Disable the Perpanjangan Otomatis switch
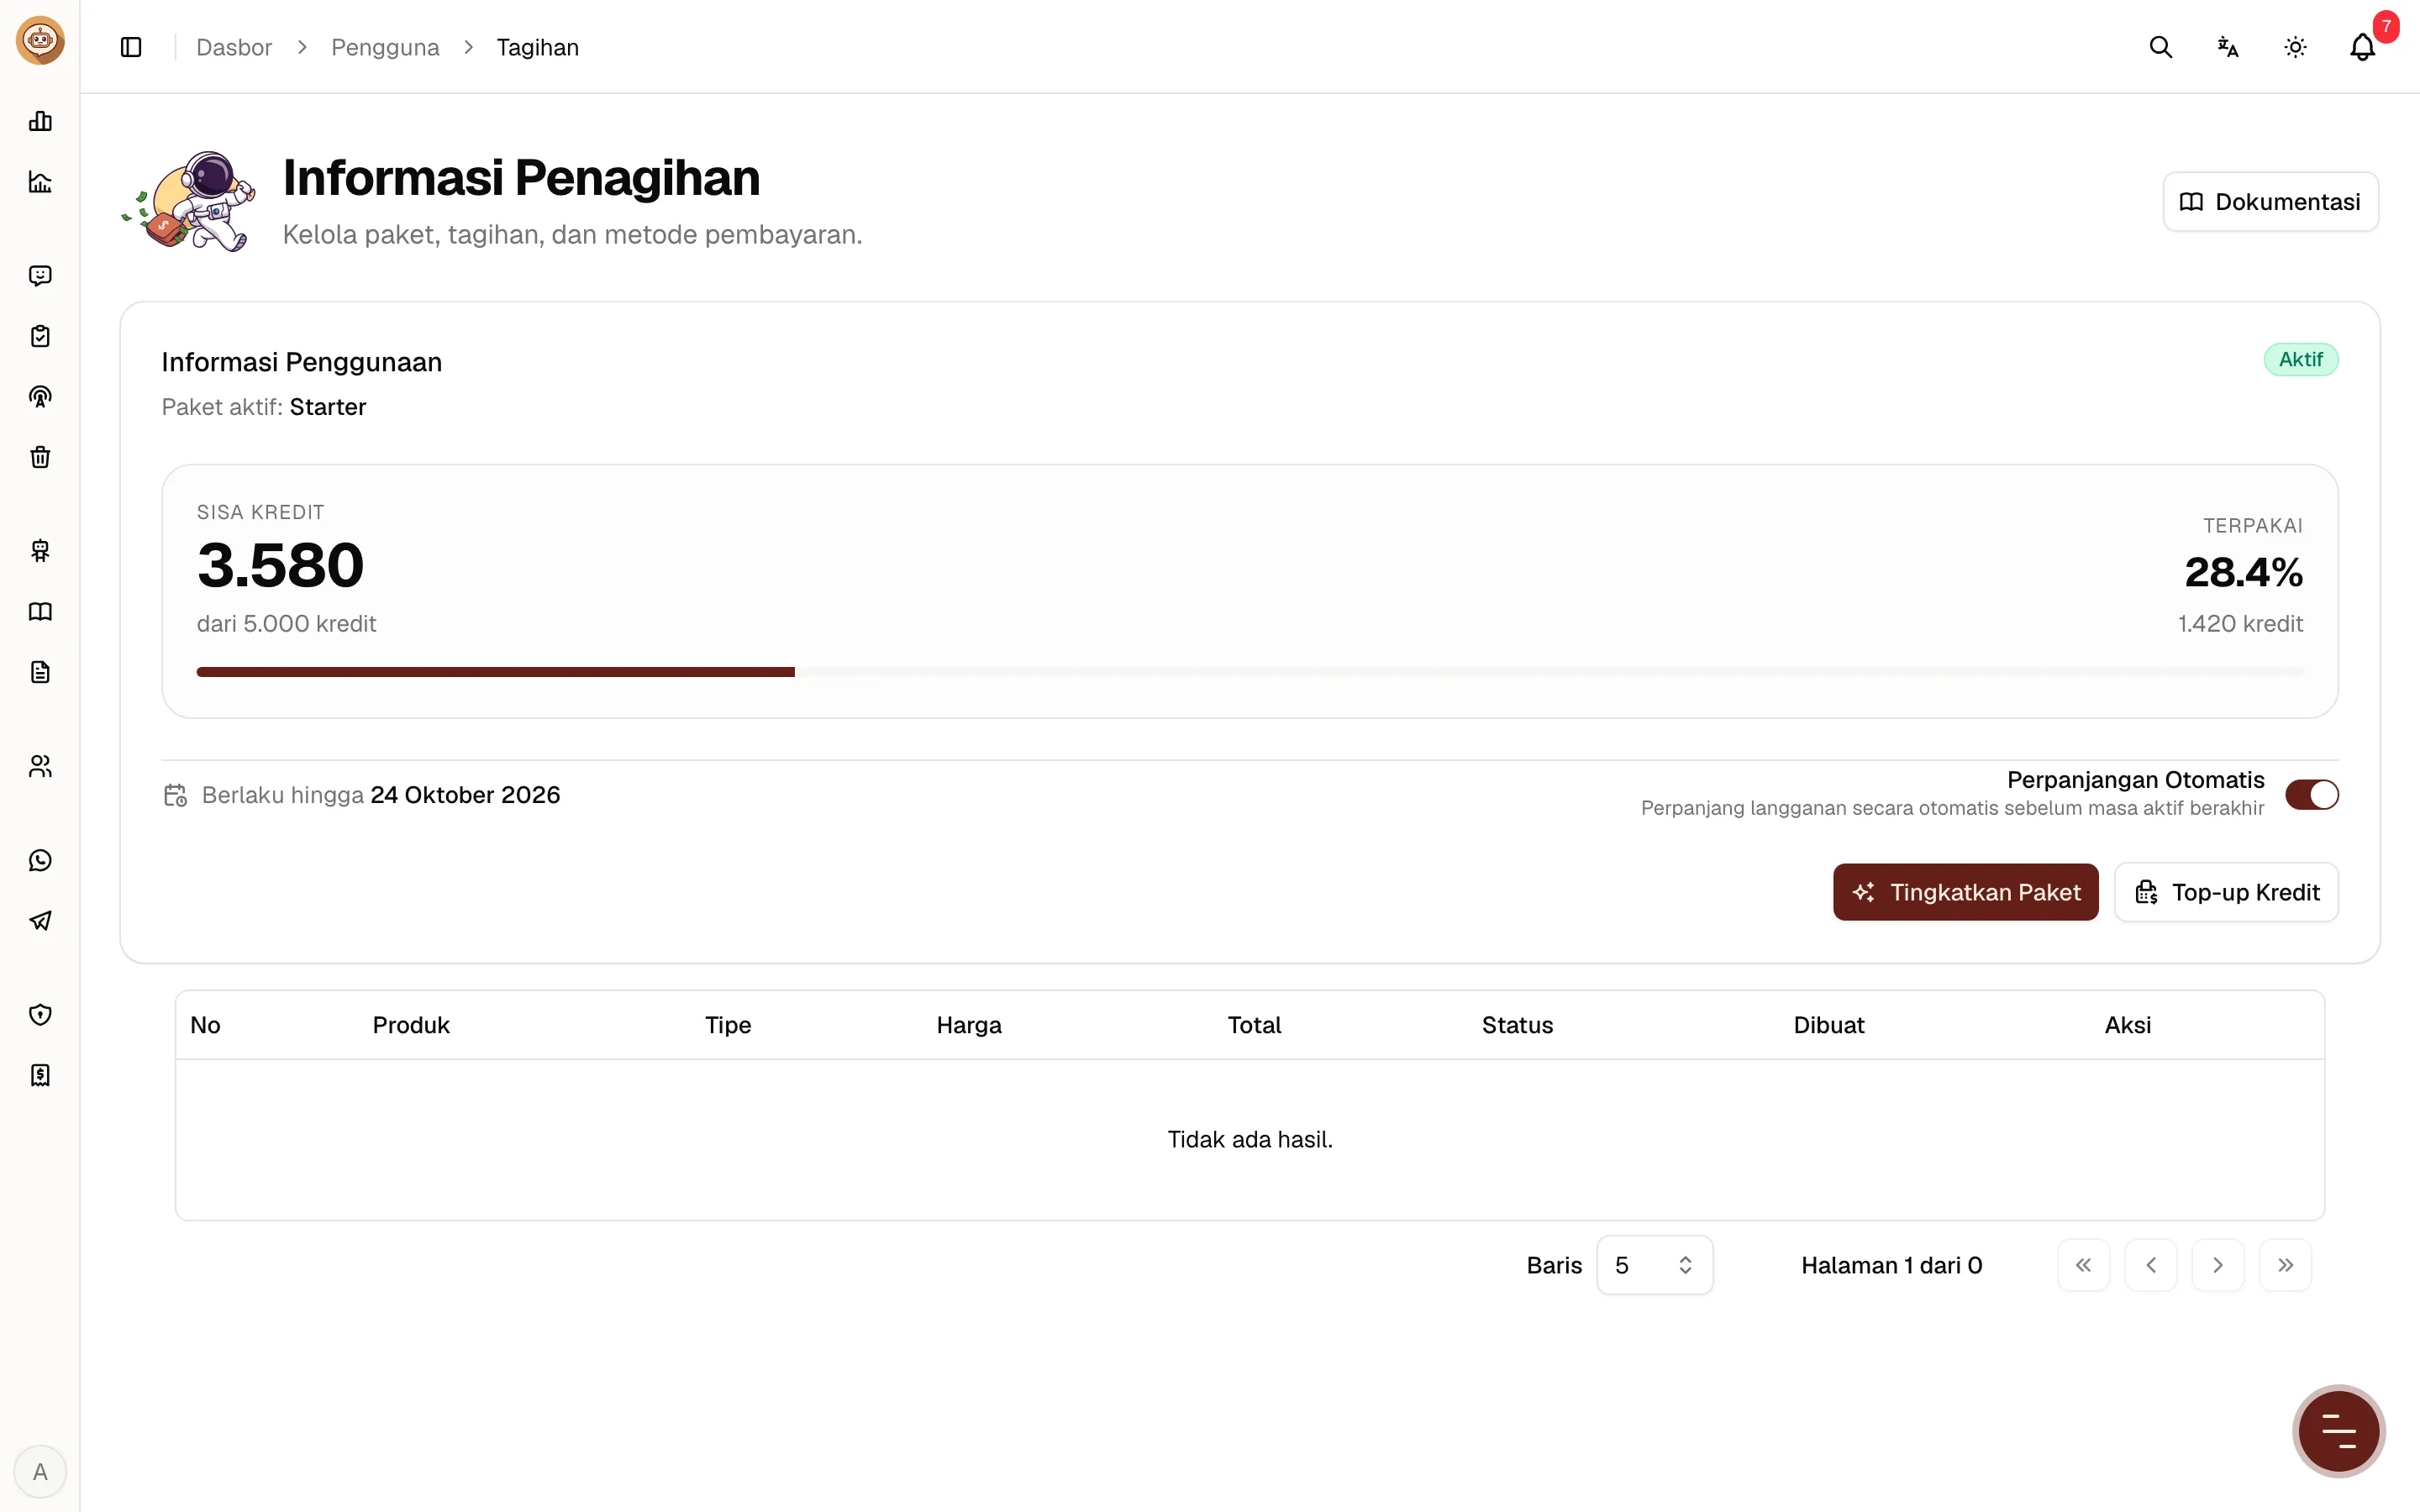Viewport: 2420px width, 1512px height. pyautogui.click(x=2311, y=794)
